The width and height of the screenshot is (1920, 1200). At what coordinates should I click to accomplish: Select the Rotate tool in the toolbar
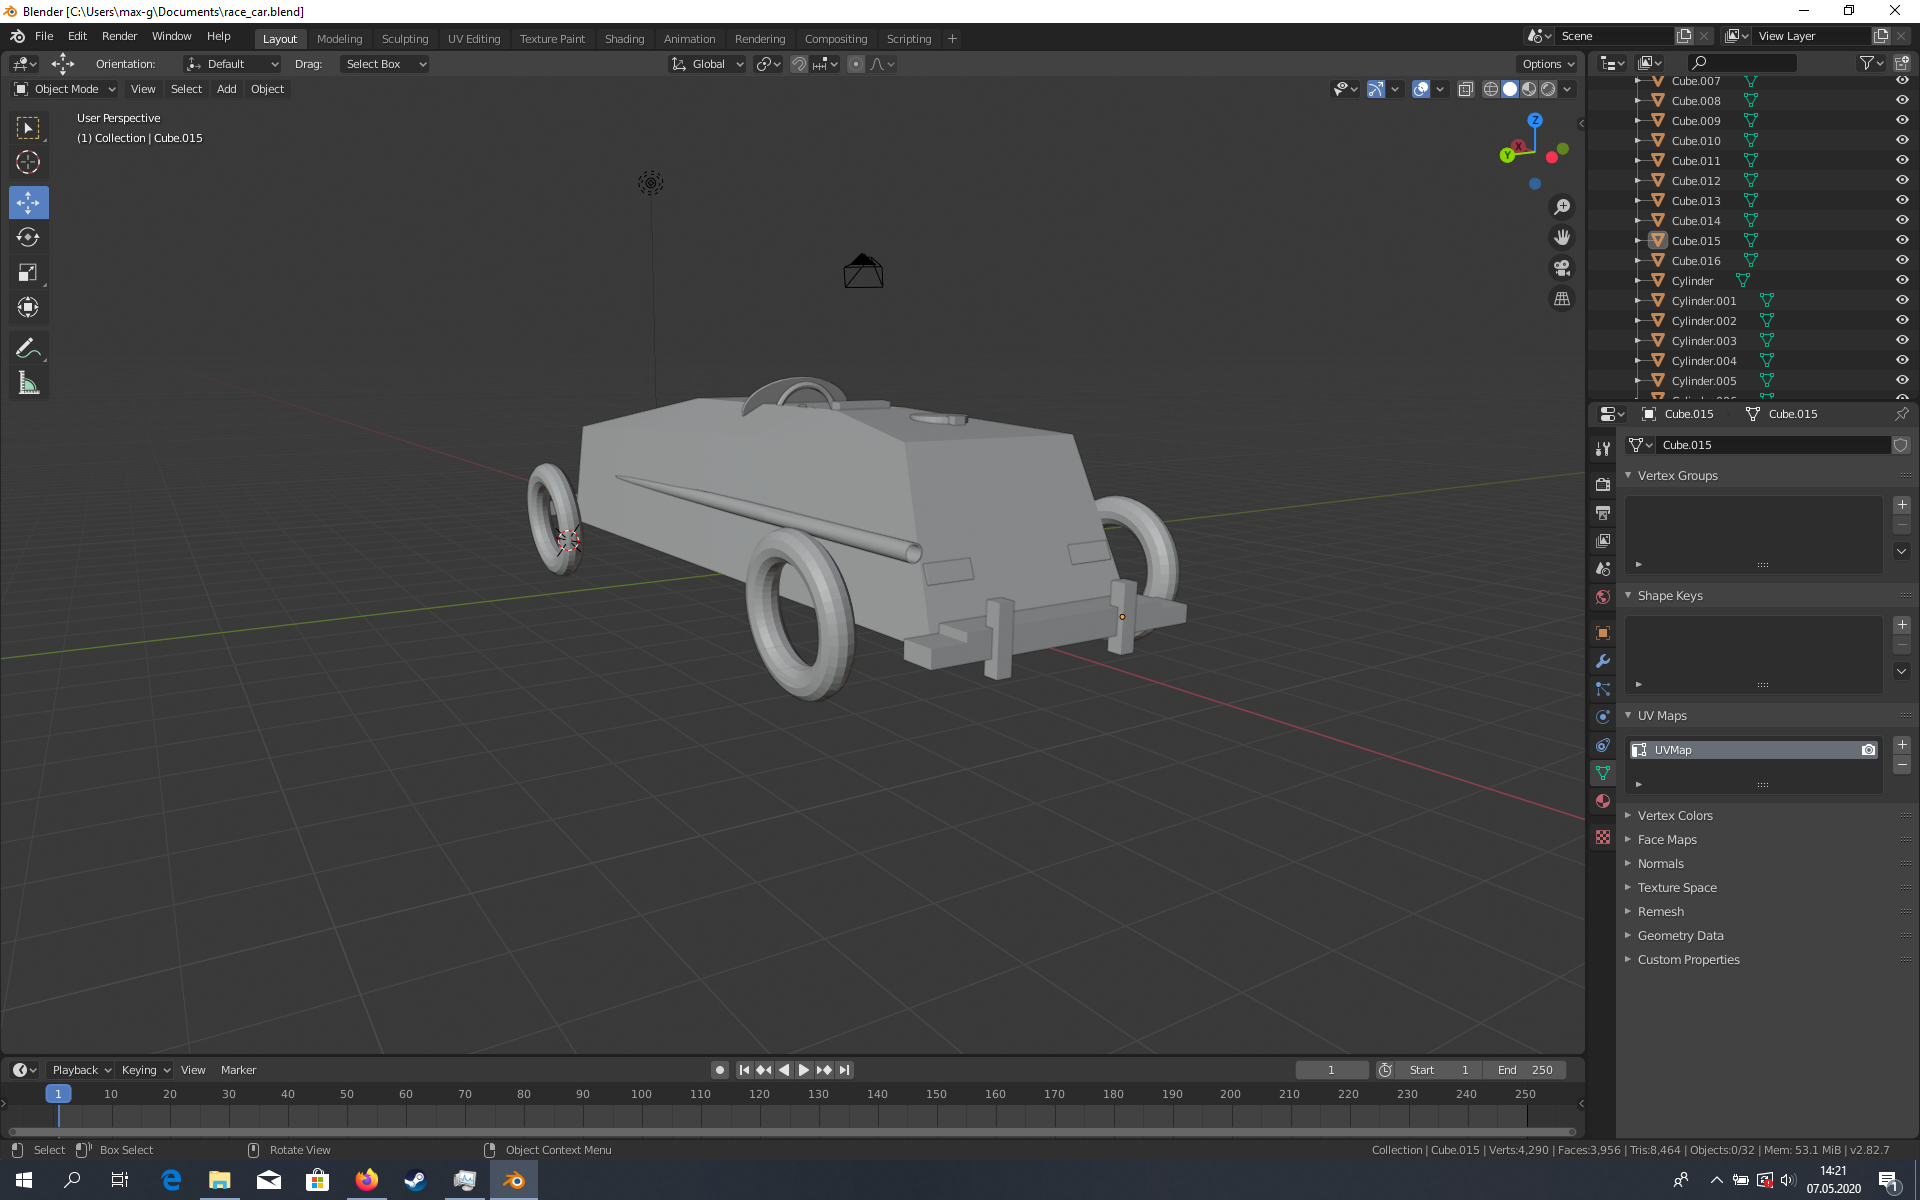coord(28,237)
